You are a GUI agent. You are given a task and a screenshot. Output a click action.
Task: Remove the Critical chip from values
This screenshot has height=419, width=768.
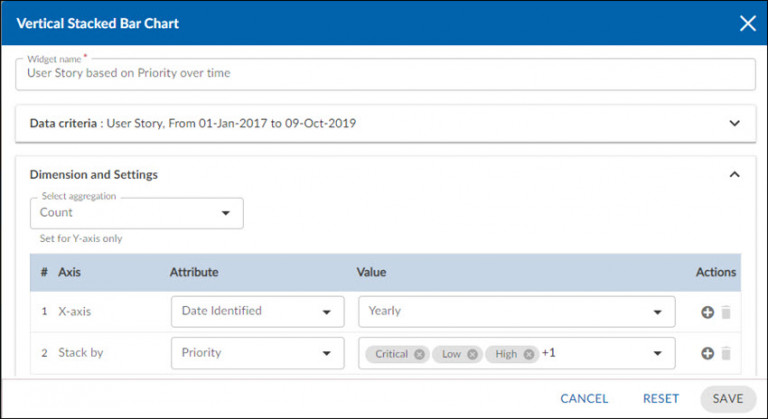(419, 354)
